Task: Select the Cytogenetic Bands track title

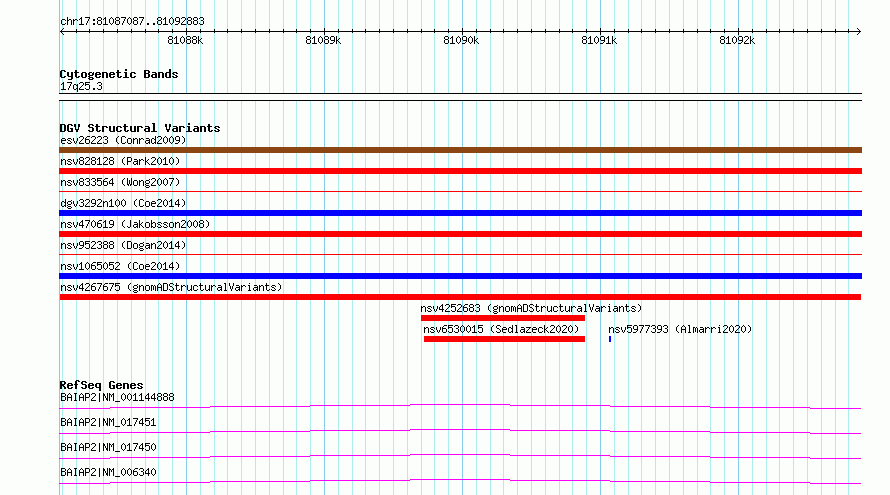Action: point(119,74)
